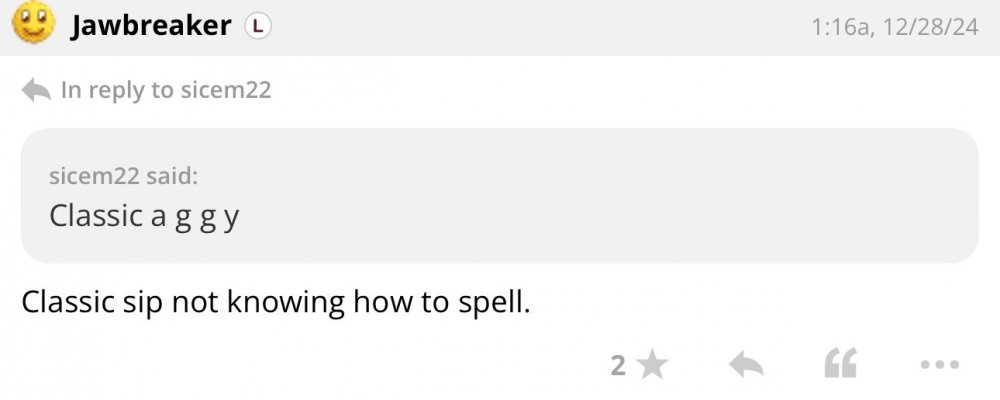Viewport: 1000px width, 400px height.
Task: Click the post text about not knowing how to spell
Action: [x=275, y=301]
